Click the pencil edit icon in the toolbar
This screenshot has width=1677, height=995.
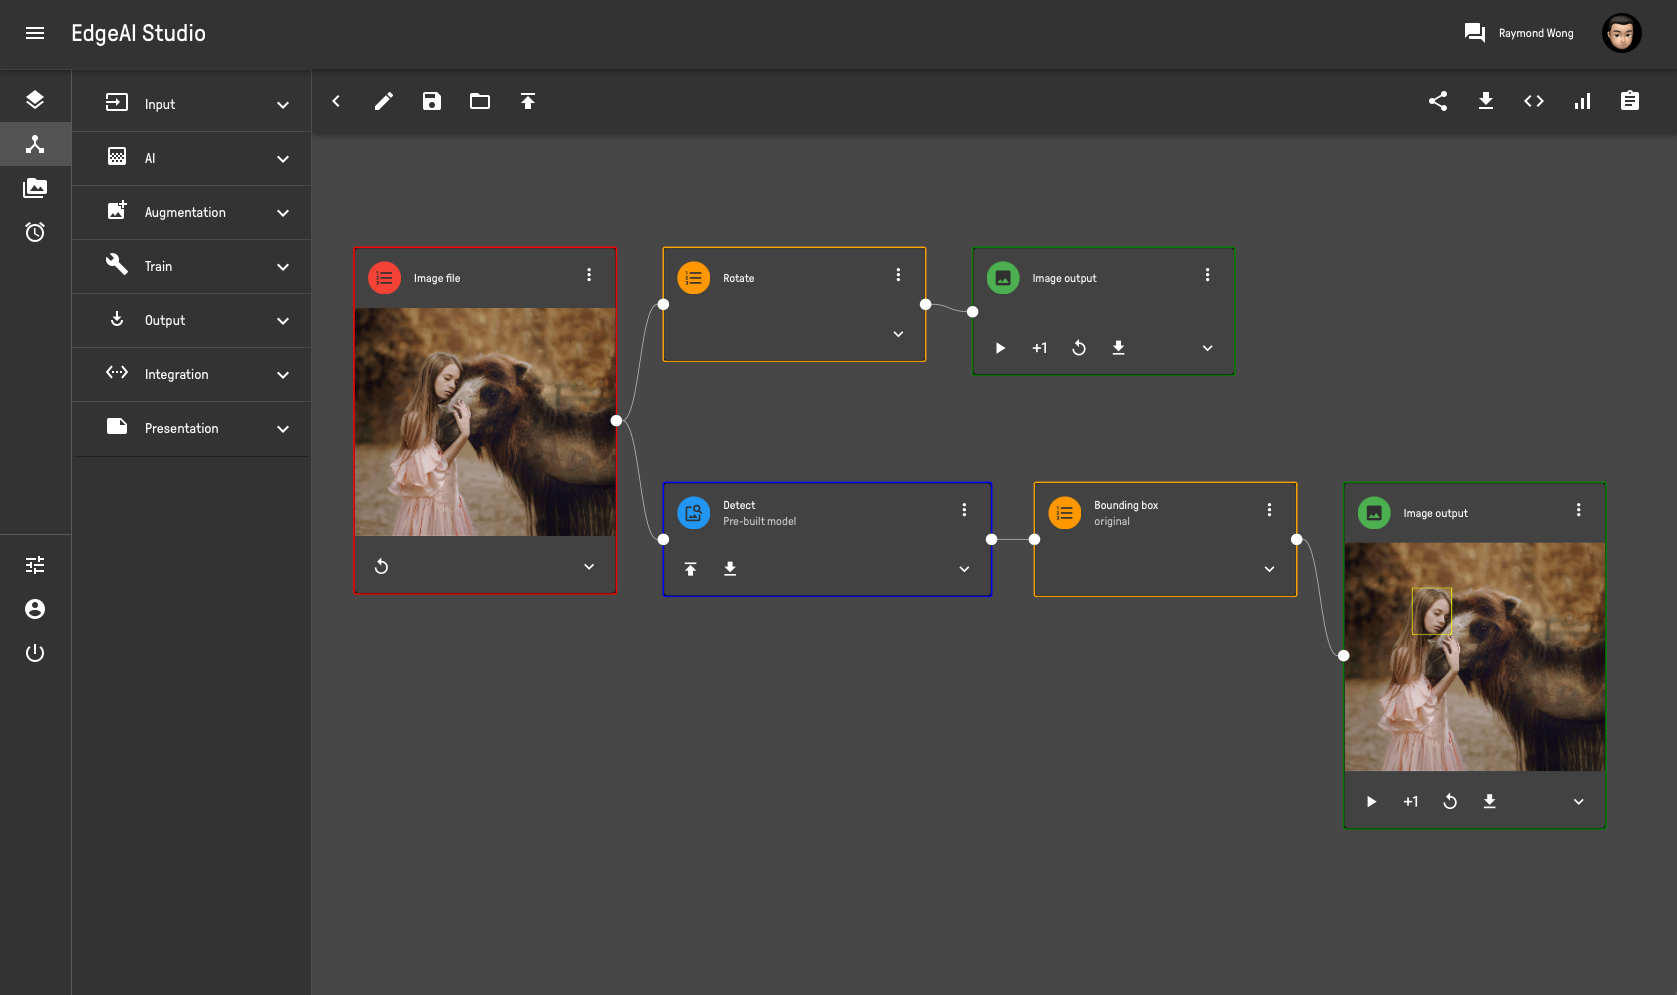pyautogui.click(x=384, y=101)
